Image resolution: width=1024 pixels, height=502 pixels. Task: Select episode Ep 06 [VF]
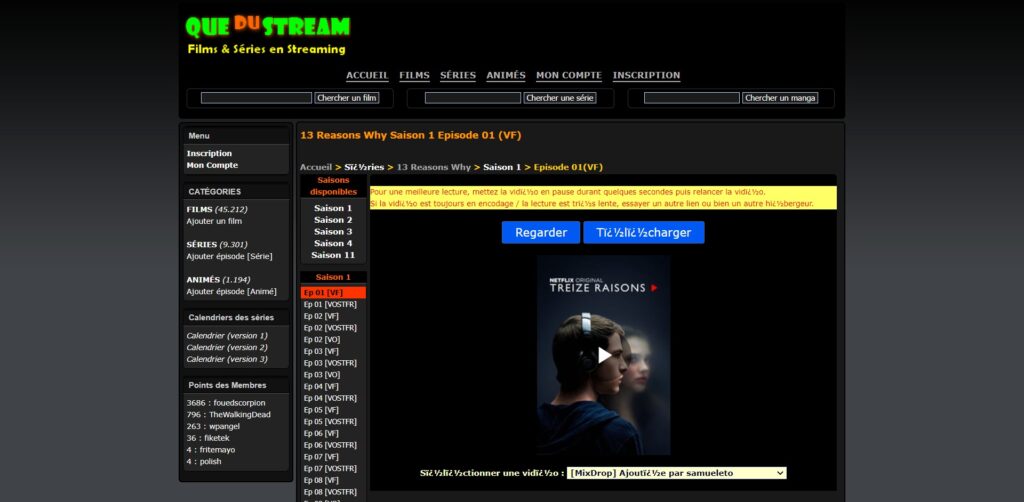point(321,433)
